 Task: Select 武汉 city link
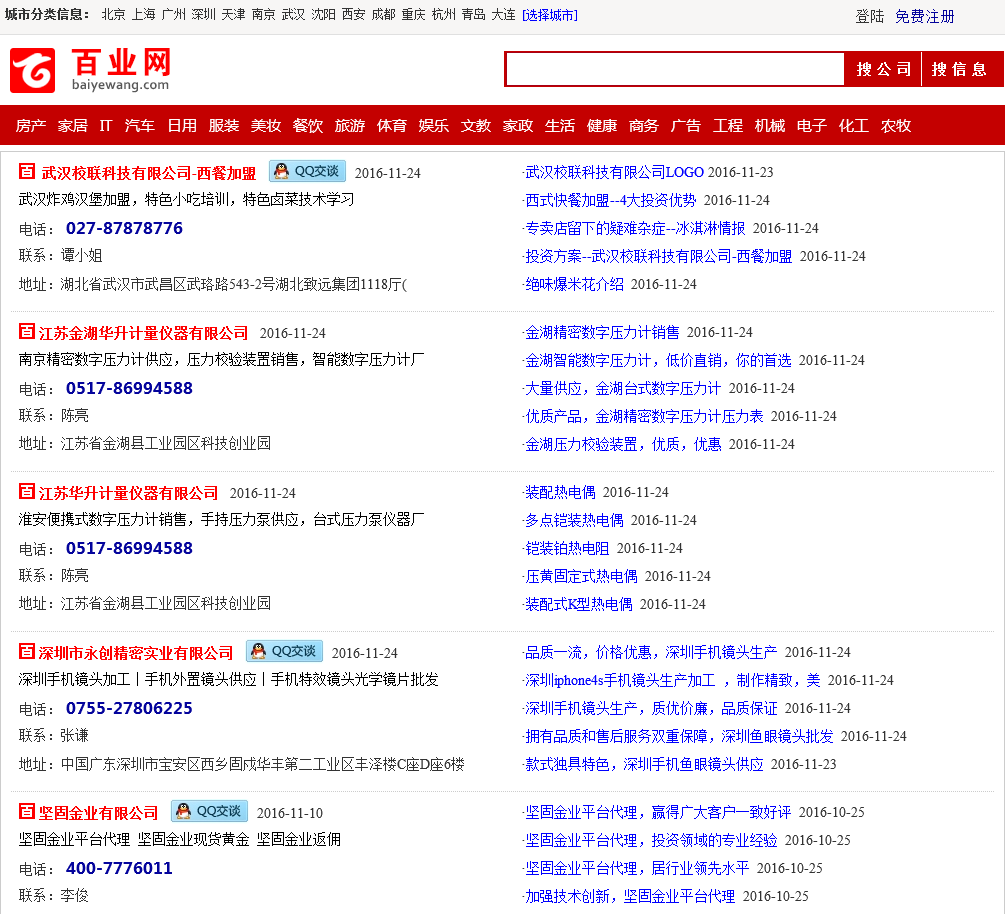point(294,15)
